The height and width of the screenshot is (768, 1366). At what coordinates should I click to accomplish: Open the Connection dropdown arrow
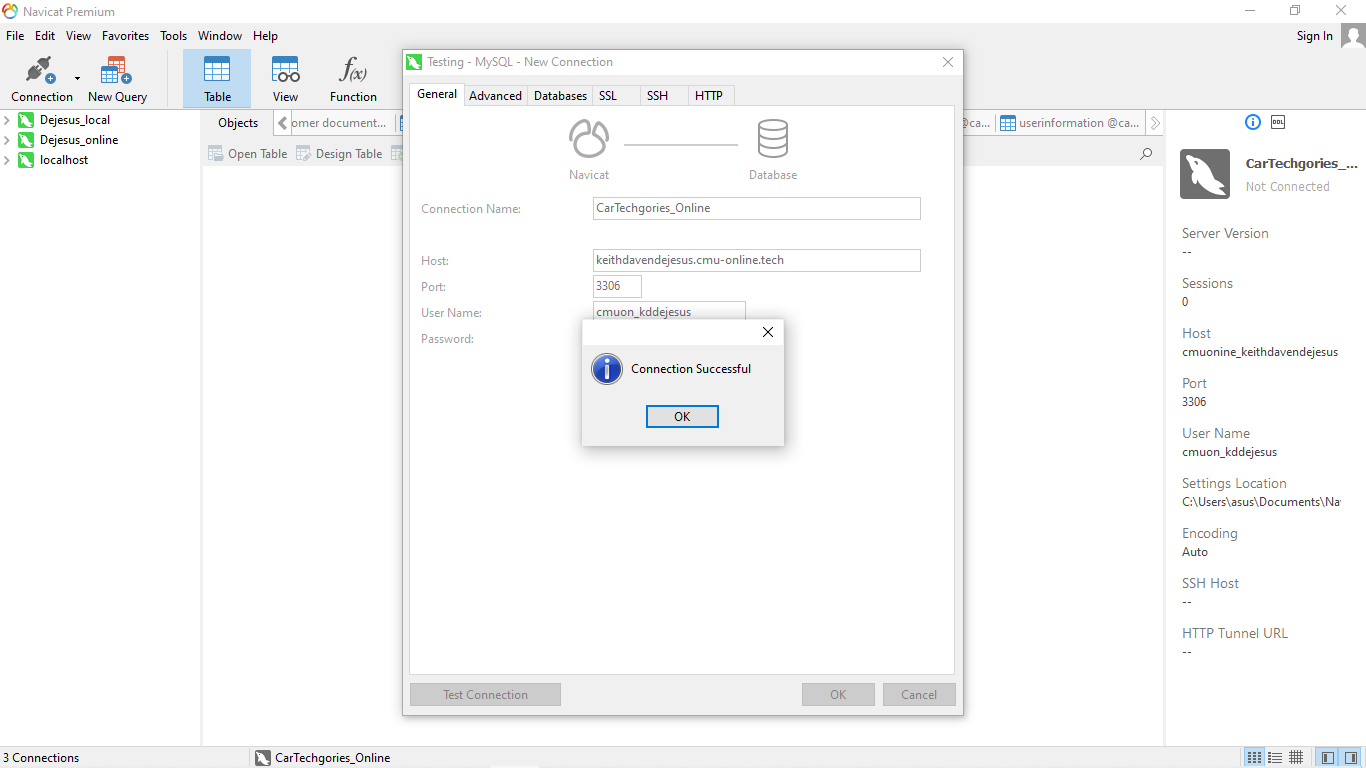pyautogui.click(x=77, y=79)
